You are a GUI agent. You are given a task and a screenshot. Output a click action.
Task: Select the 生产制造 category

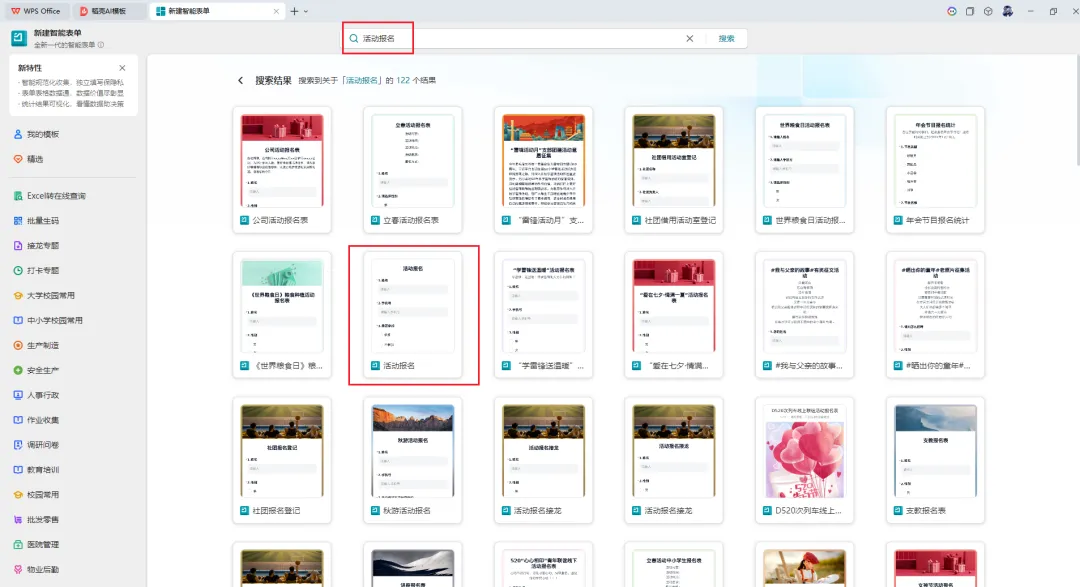(x=37, y=345)
